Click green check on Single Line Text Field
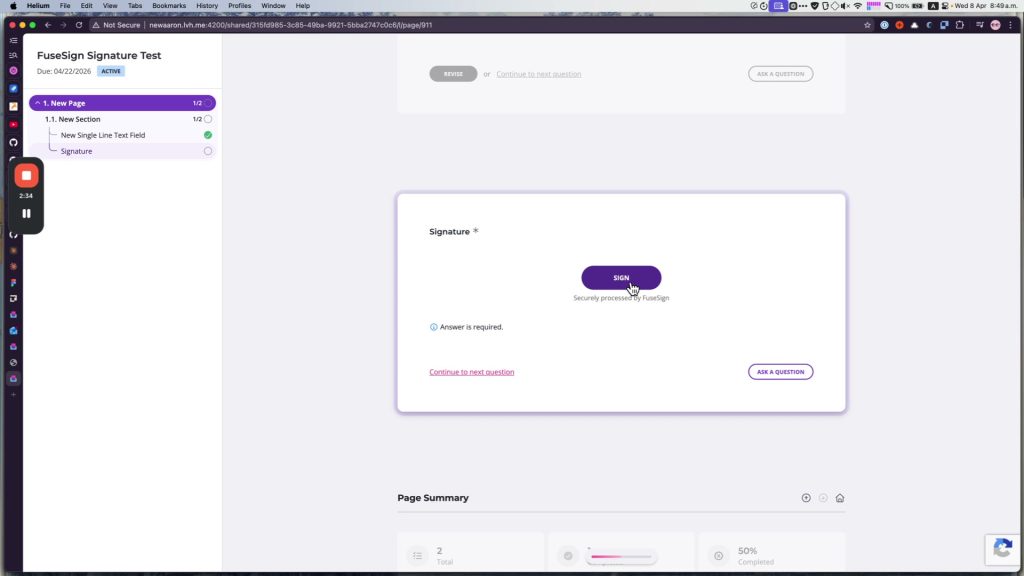 pyautogui.click(x=208, y=135)
